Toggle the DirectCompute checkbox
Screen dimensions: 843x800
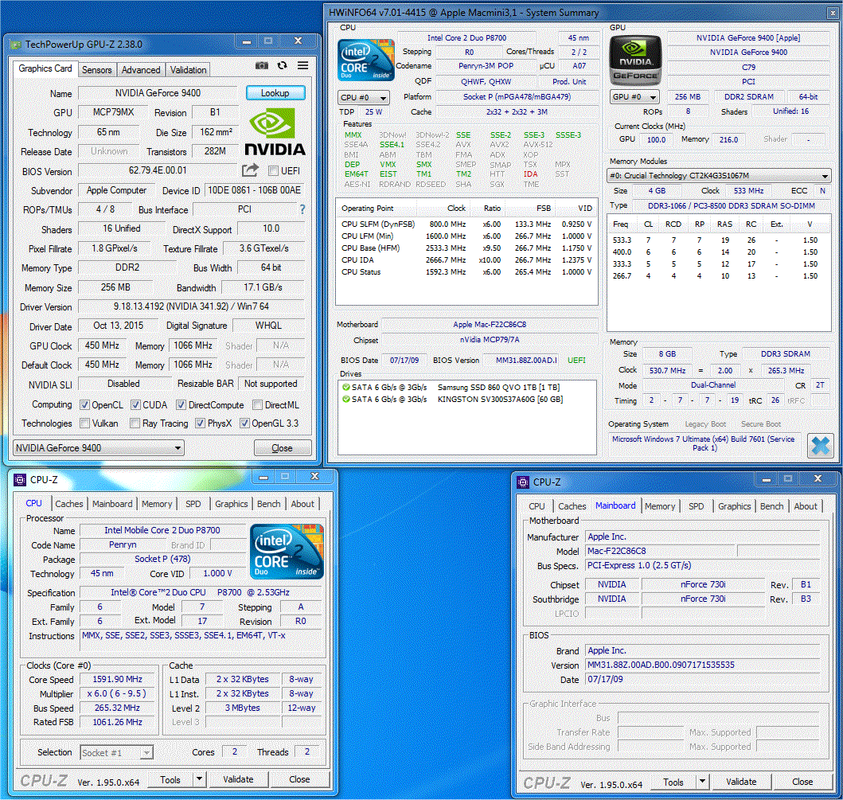click(181, 405)
